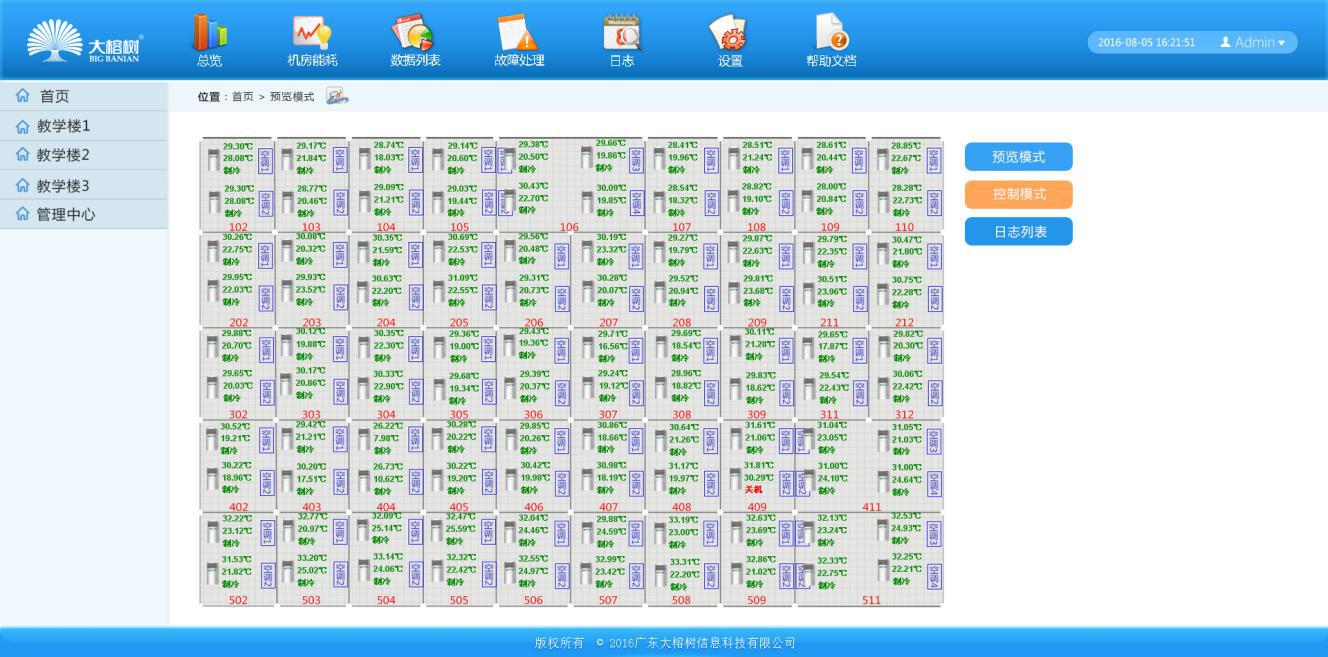Click the 版权所有 copyright footer text
The image size is (1328, 657).
pyautogui.click(x=559, y=643)
